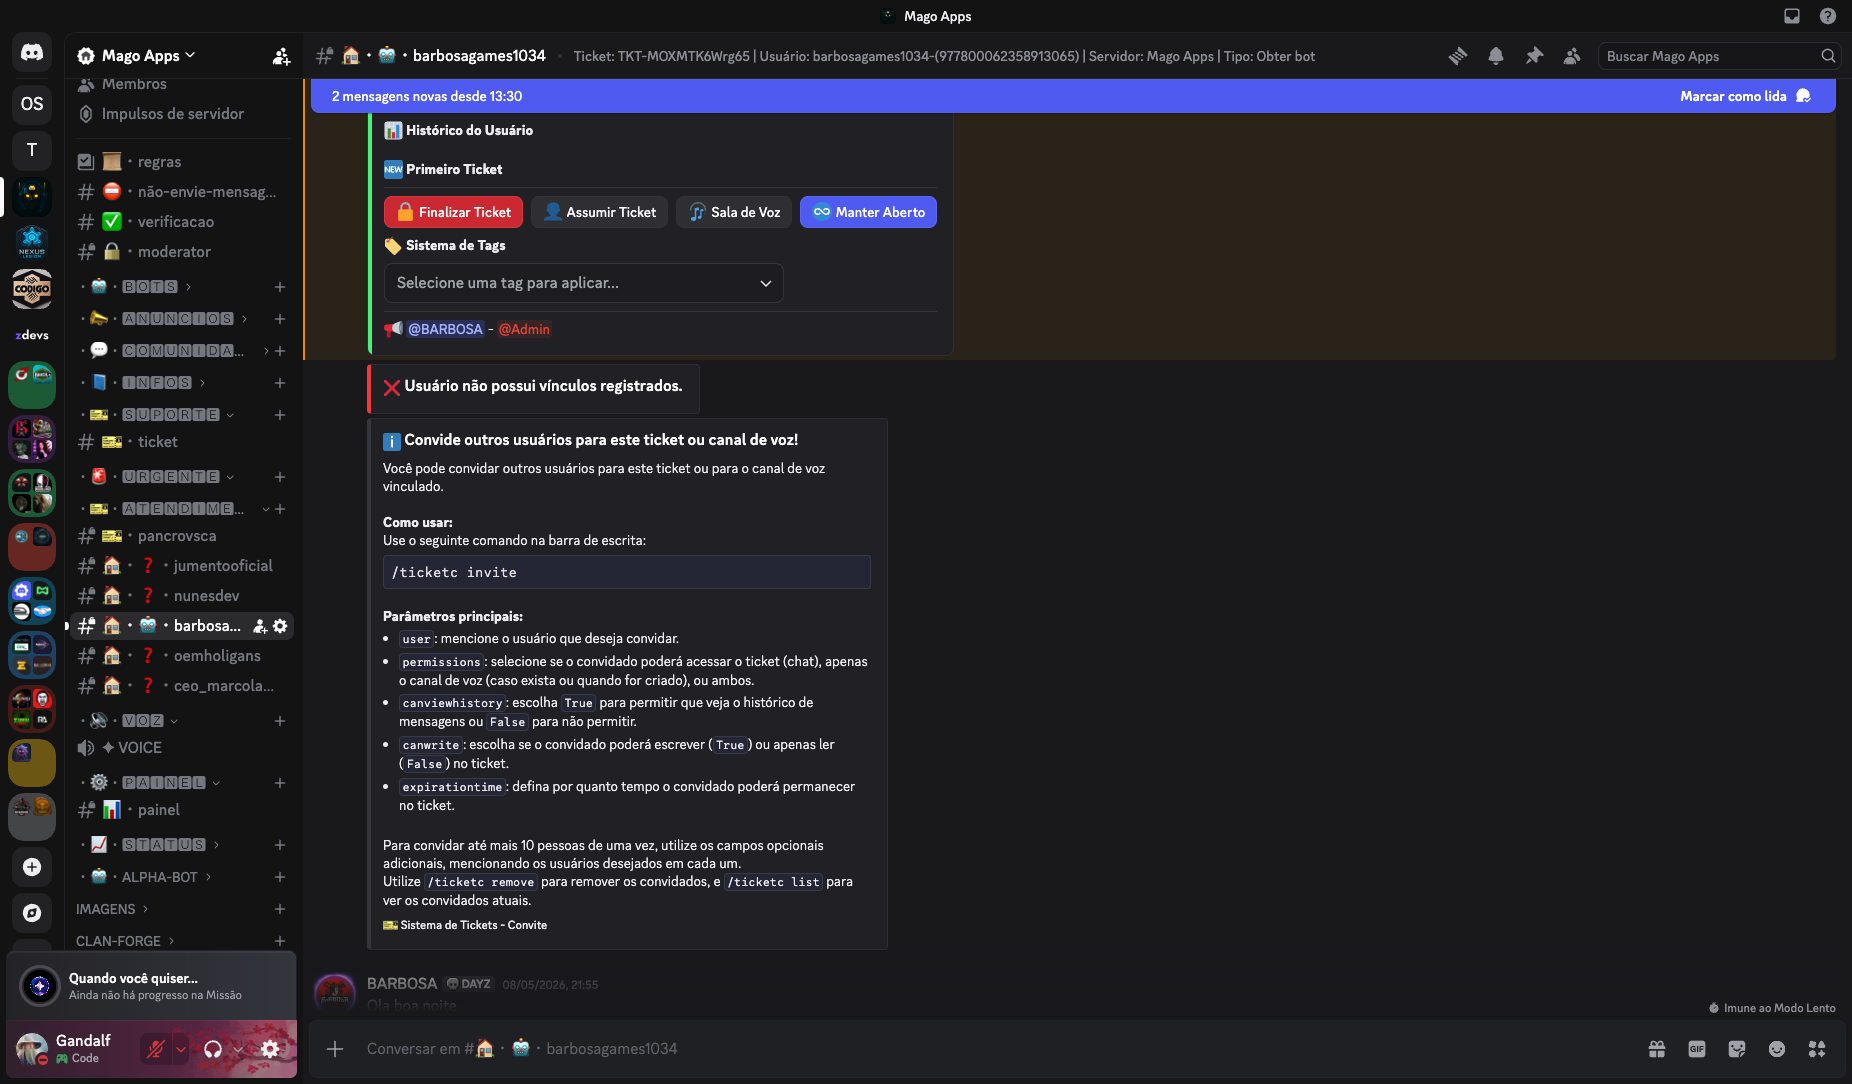
Task: Open notification settings bell icon
Action: point(1496,56)
